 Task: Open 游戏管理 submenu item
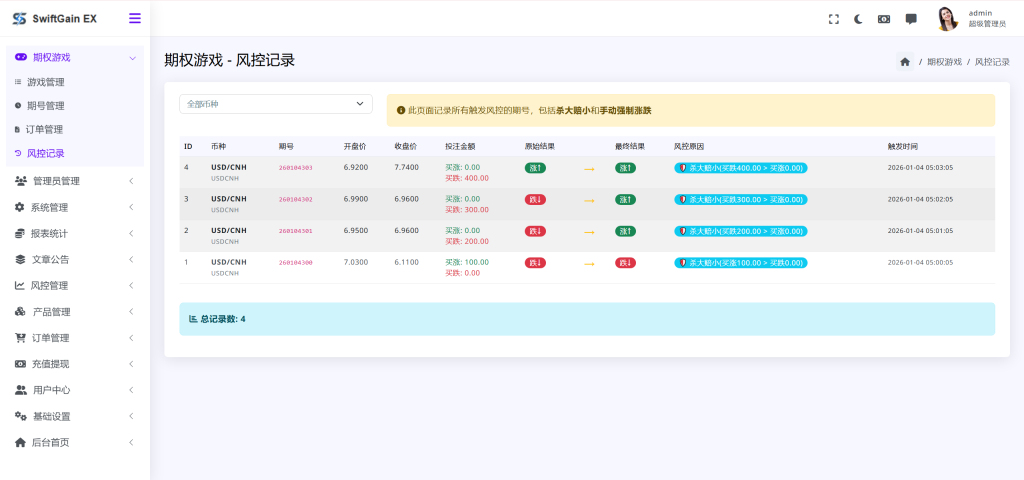[45, 82]
